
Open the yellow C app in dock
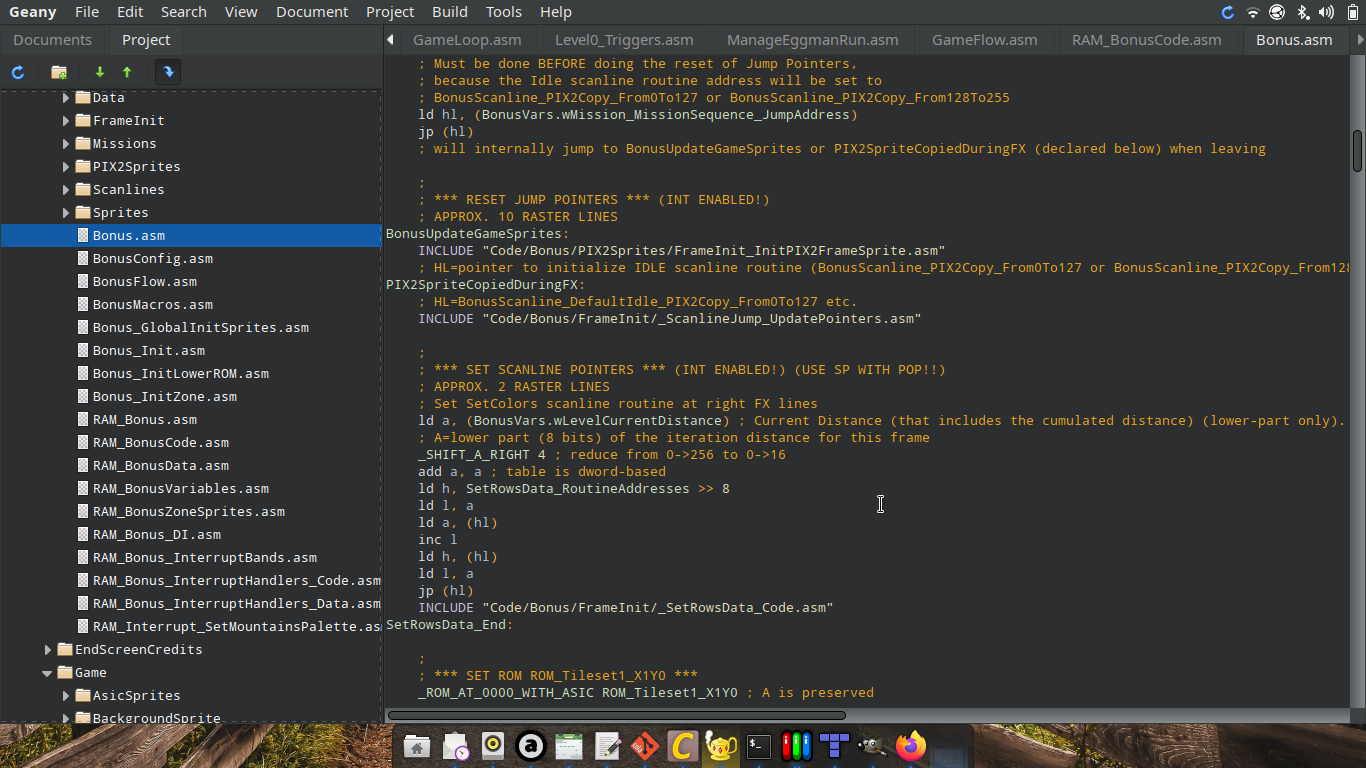[683, 746]
